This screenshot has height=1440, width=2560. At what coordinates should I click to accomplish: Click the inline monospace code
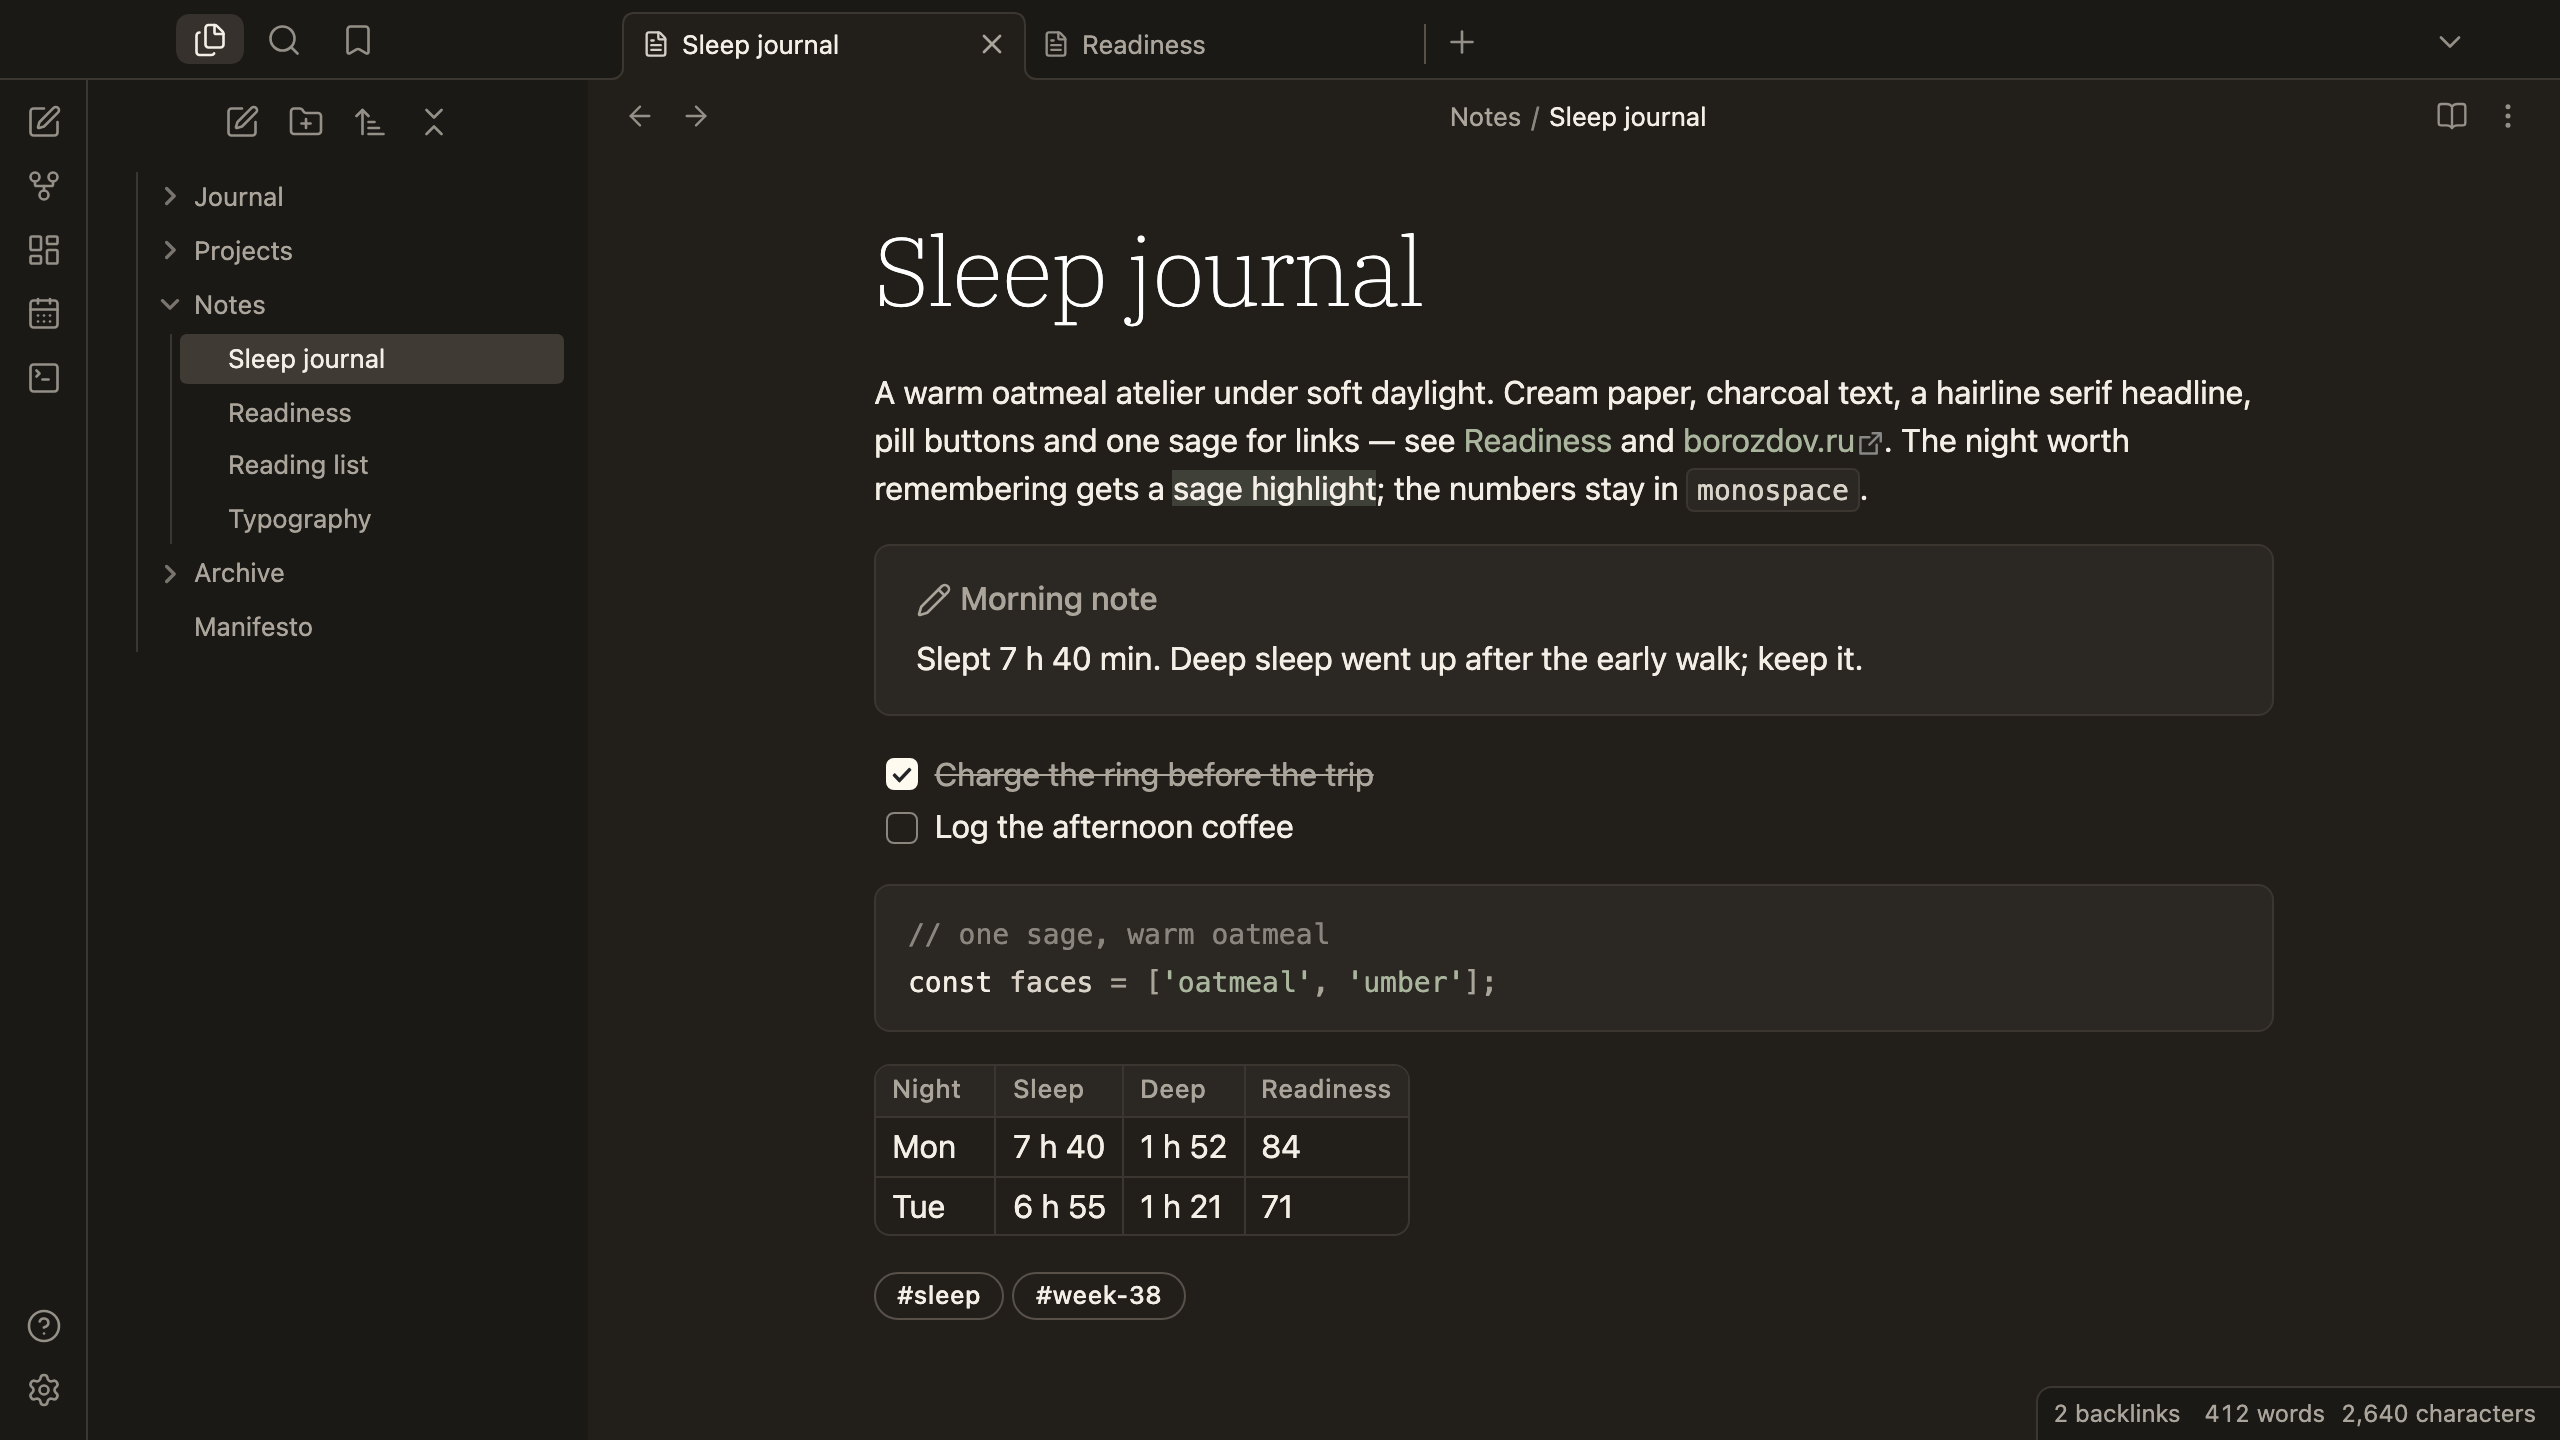(1772, 490)
